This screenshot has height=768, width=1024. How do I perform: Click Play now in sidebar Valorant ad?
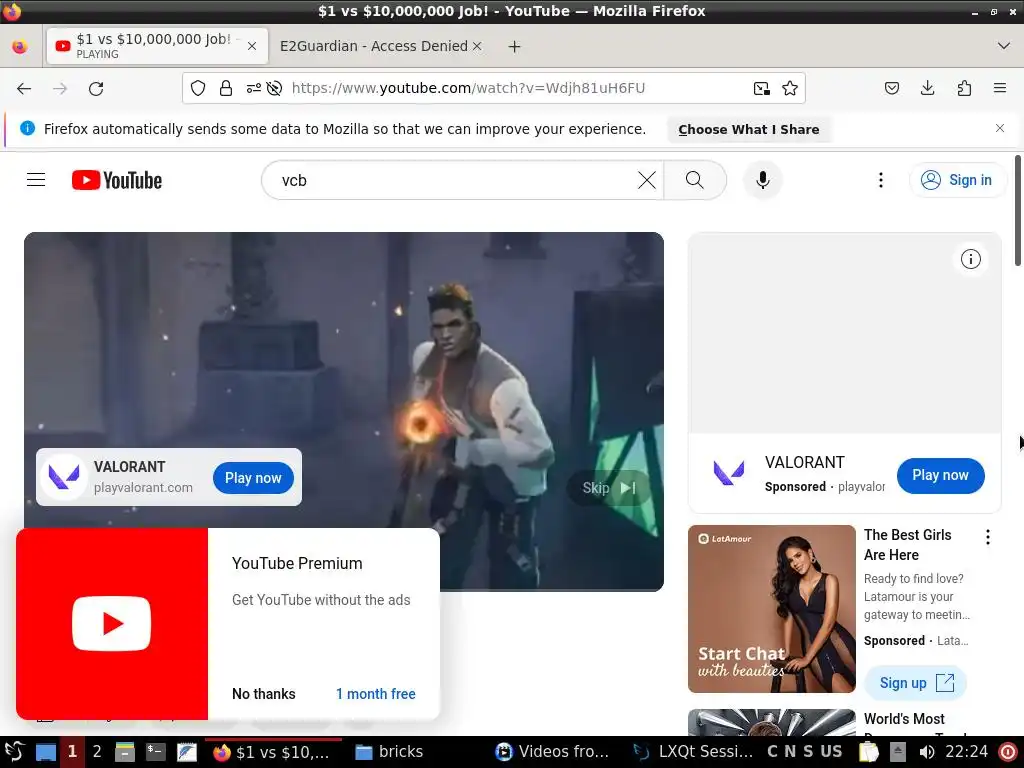(940, 475)
